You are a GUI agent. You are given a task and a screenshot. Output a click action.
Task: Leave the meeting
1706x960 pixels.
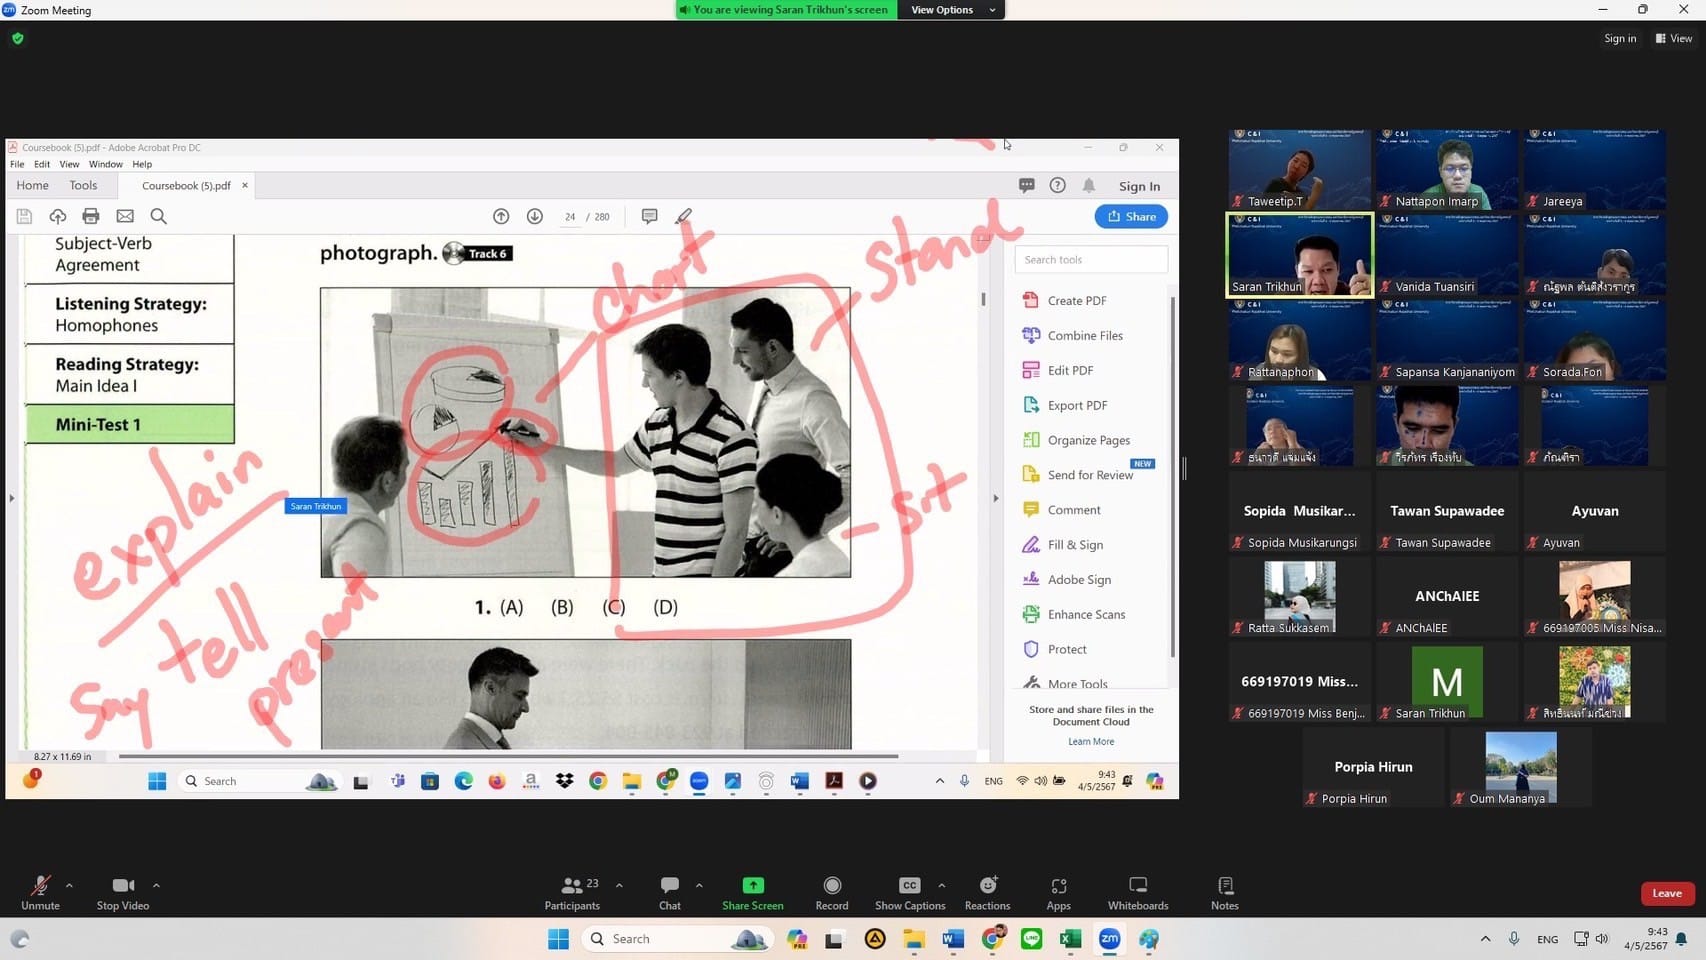point(1666,893)
